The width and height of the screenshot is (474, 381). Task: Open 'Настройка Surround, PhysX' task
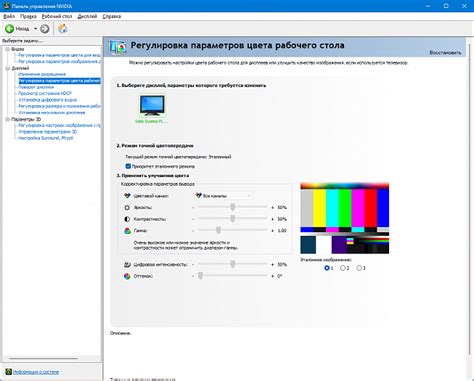[46, 138]
